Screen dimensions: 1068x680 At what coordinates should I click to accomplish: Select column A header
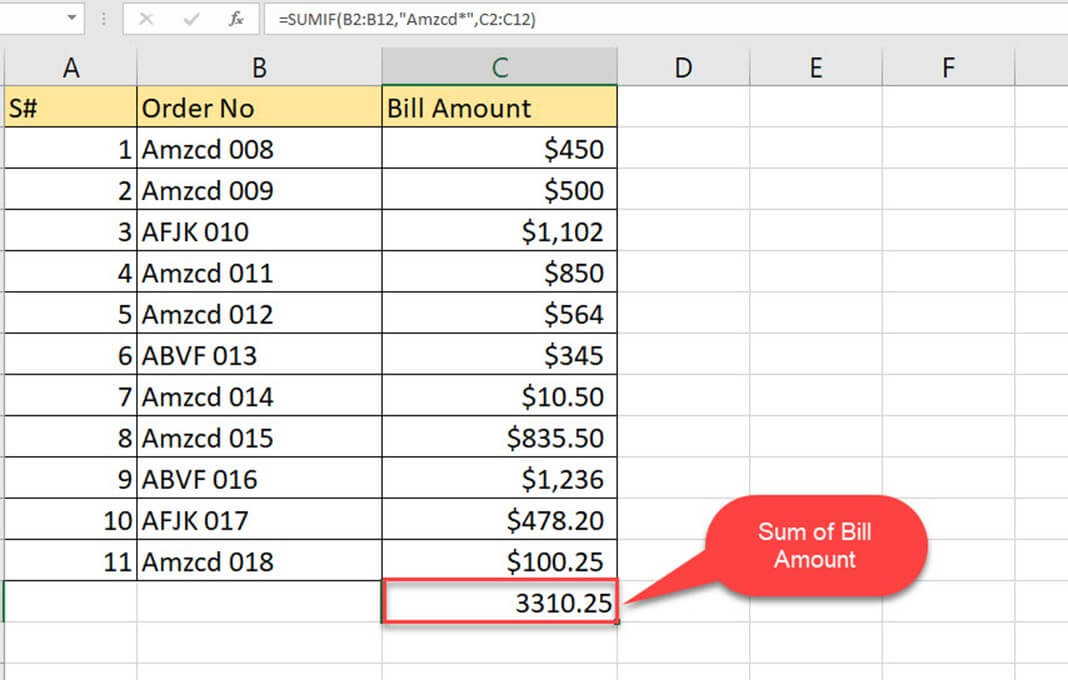click(70, 67)
